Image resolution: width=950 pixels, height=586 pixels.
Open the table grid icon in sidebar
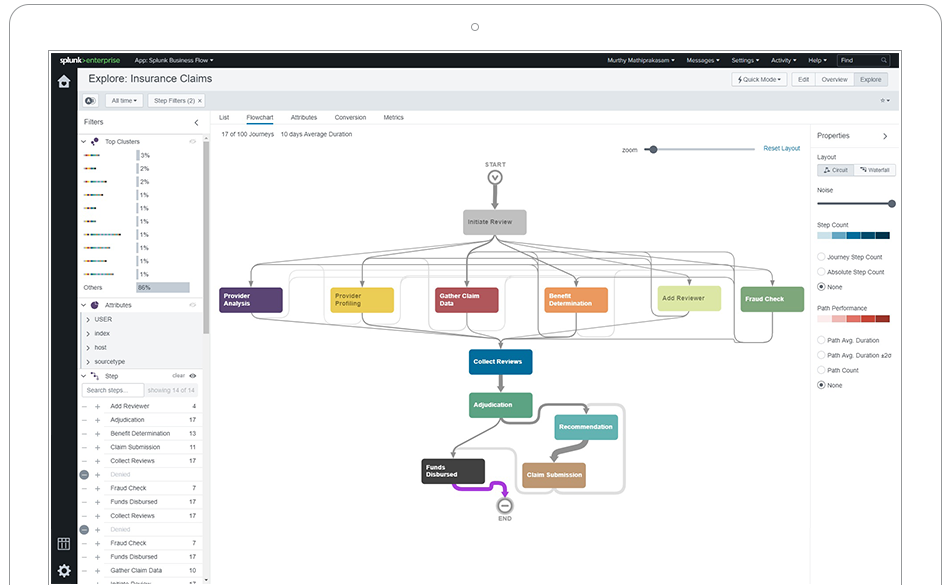pyautogui.click(x=64, y=544)
